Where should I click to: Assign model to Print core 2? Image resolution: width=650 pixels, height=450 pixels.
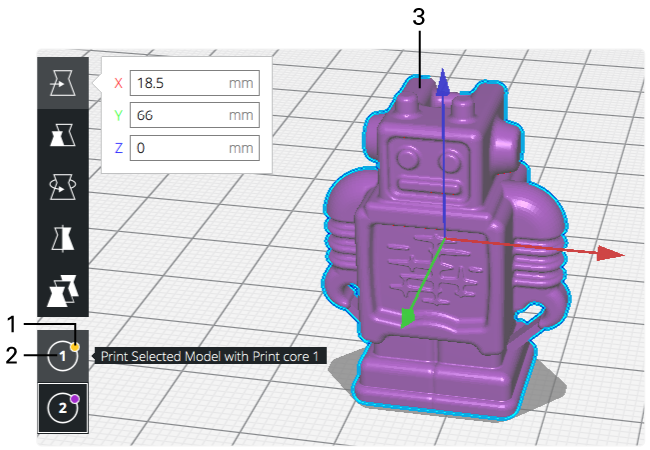tap(63, 408)
